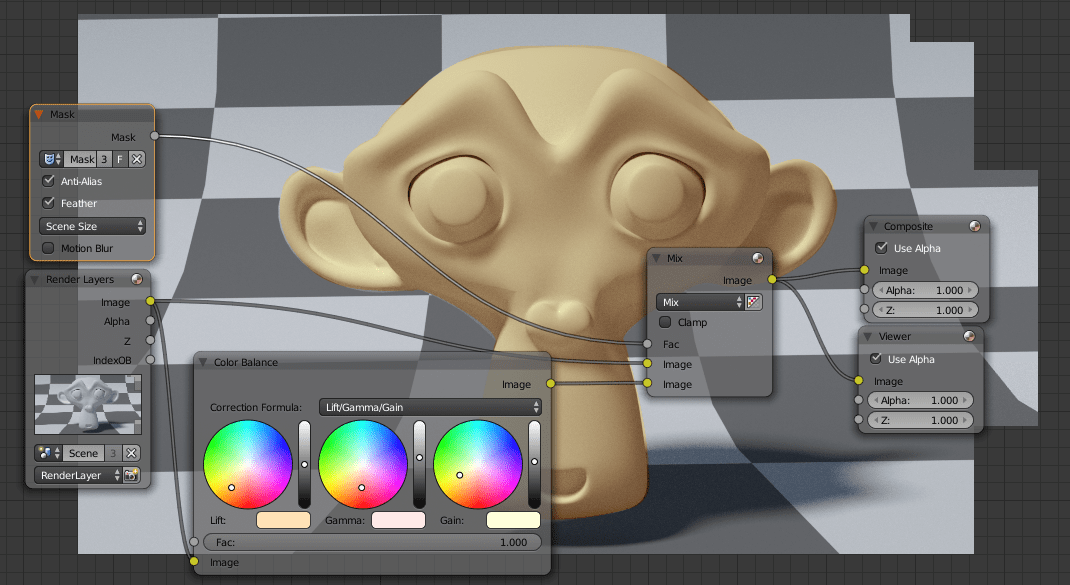
Task: Adjust the Fac slider on the Color Balance node
Action: tap(372, 541)
